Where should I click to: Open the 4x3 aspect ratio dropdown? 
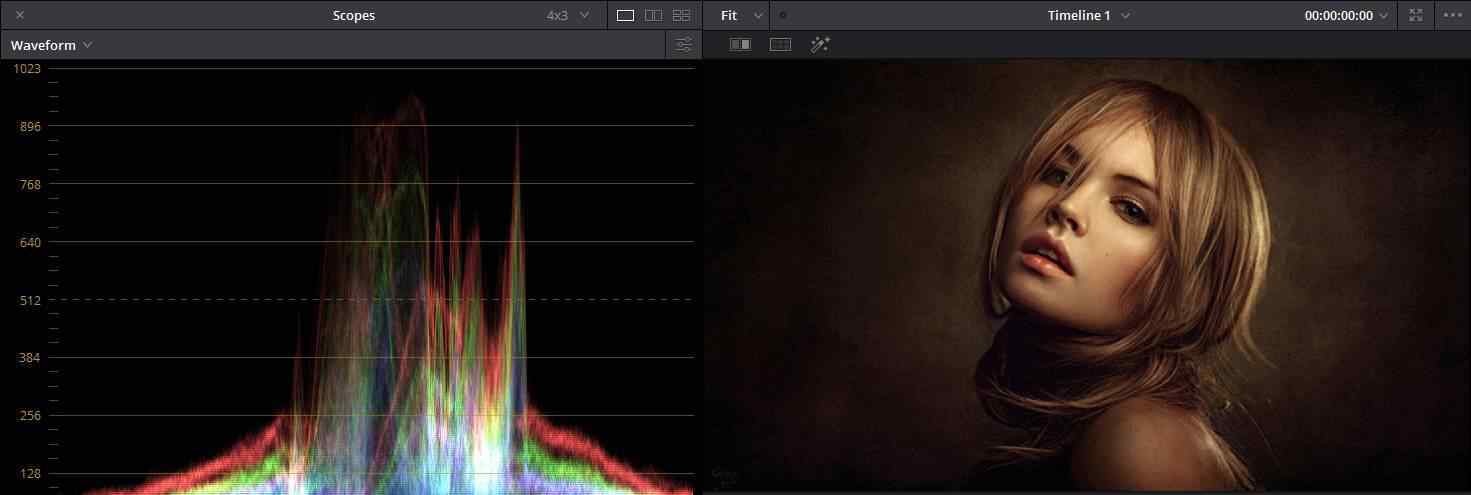[x=567, y=15]
